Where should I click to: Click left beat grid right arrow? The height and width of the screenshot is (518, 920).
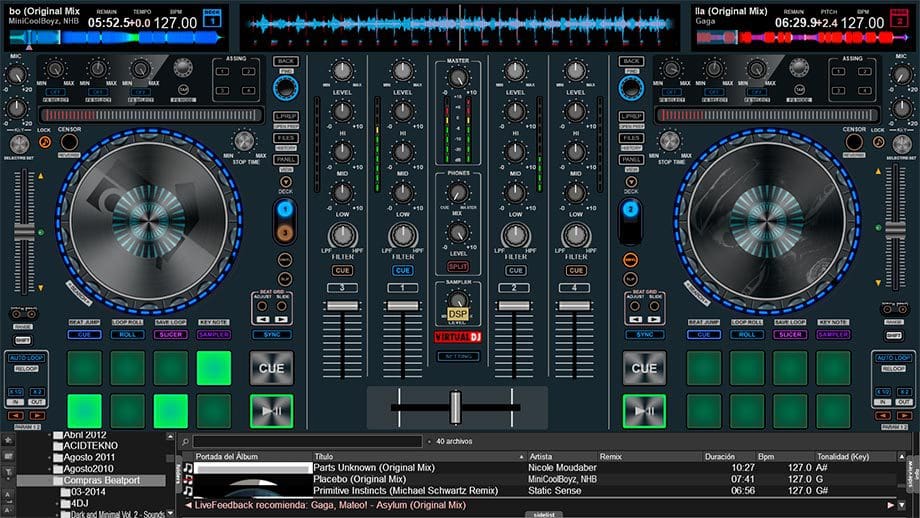click(x=282, y=320)
